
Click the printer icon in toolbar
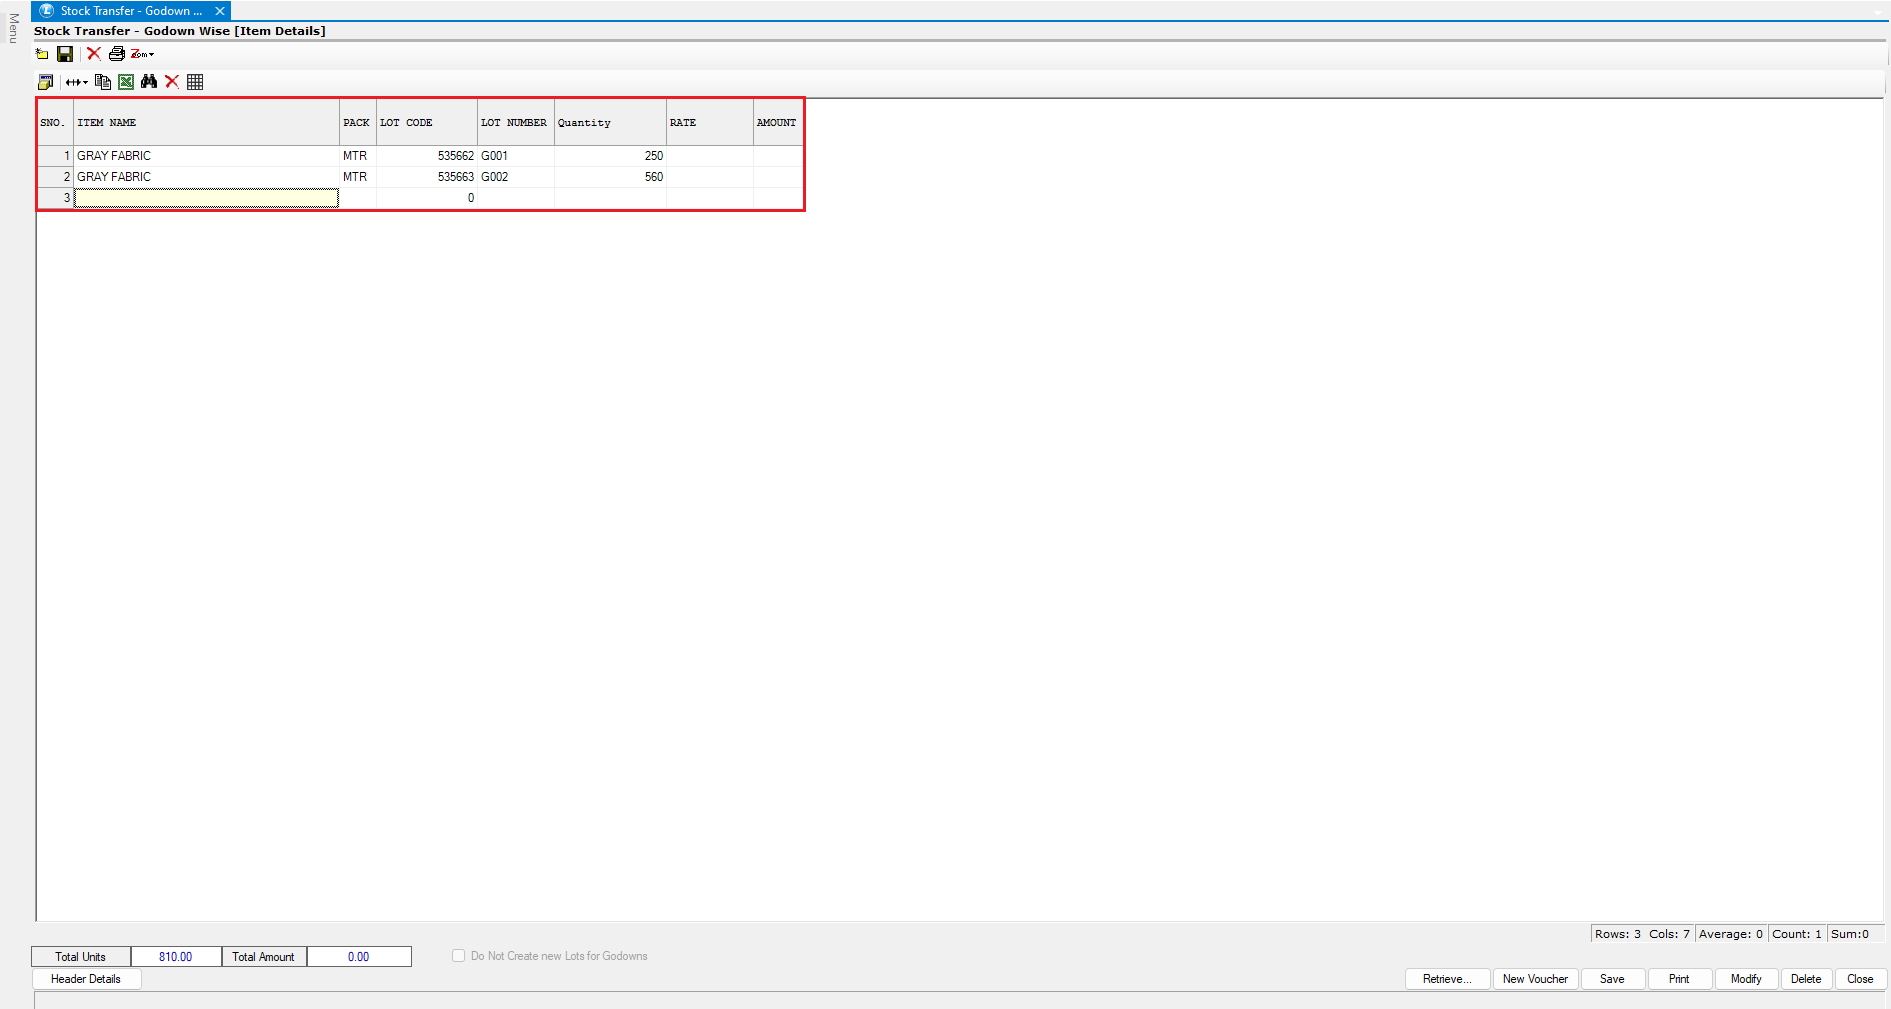click(x=117, y=54)
